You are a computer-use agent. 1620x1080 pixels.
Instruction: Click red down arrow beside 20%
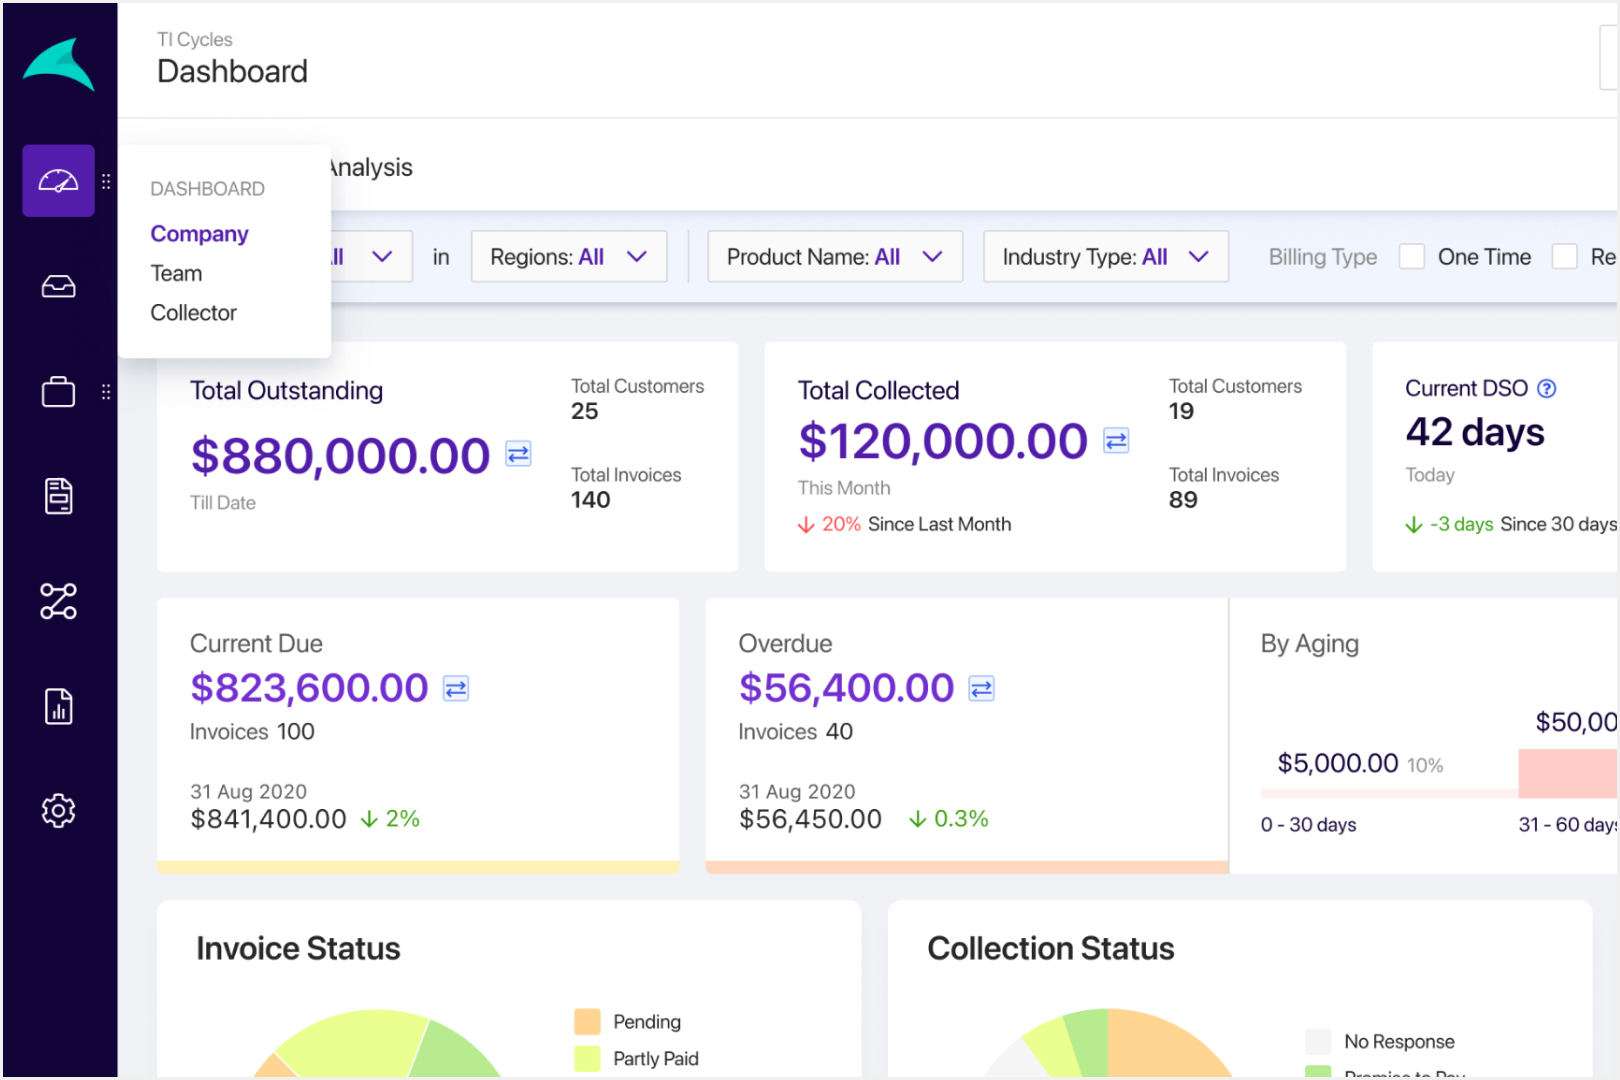[806, 525]
